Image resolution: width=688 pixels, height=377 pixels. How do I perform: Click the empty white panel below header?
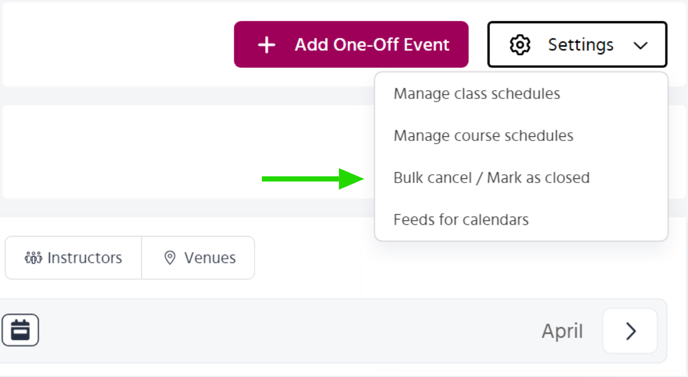[x=189, y=151]
